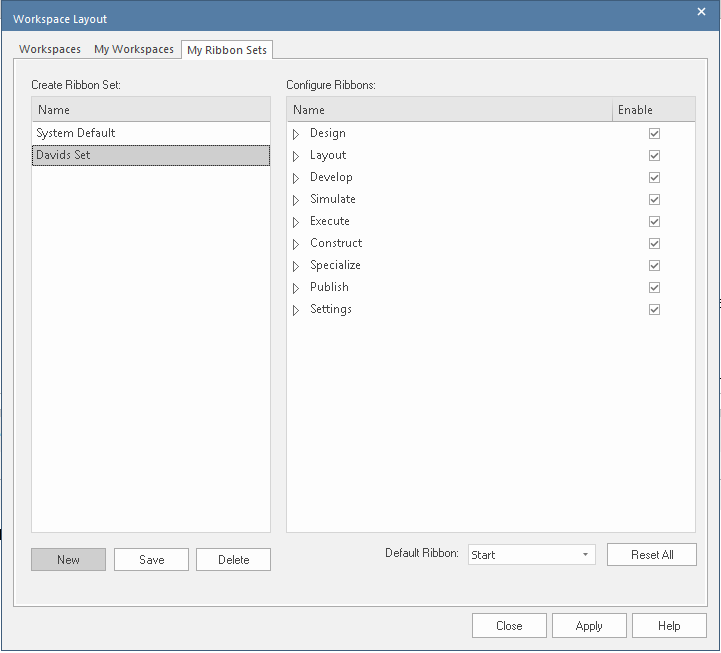Close the Workspace Layout dialog via X
The height and width of the screenshot is (653, 721).
(701, 12)
